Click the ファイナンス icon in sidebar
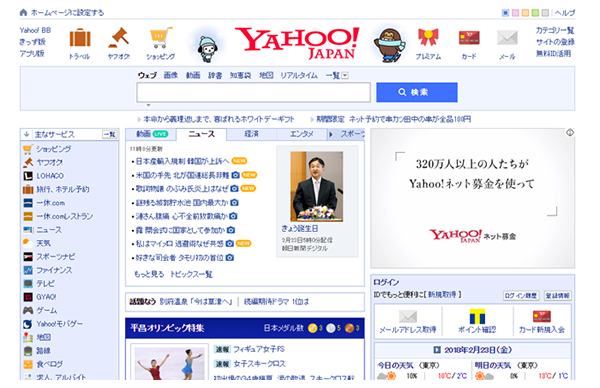 pyautogui.click(x=28, y=270)
